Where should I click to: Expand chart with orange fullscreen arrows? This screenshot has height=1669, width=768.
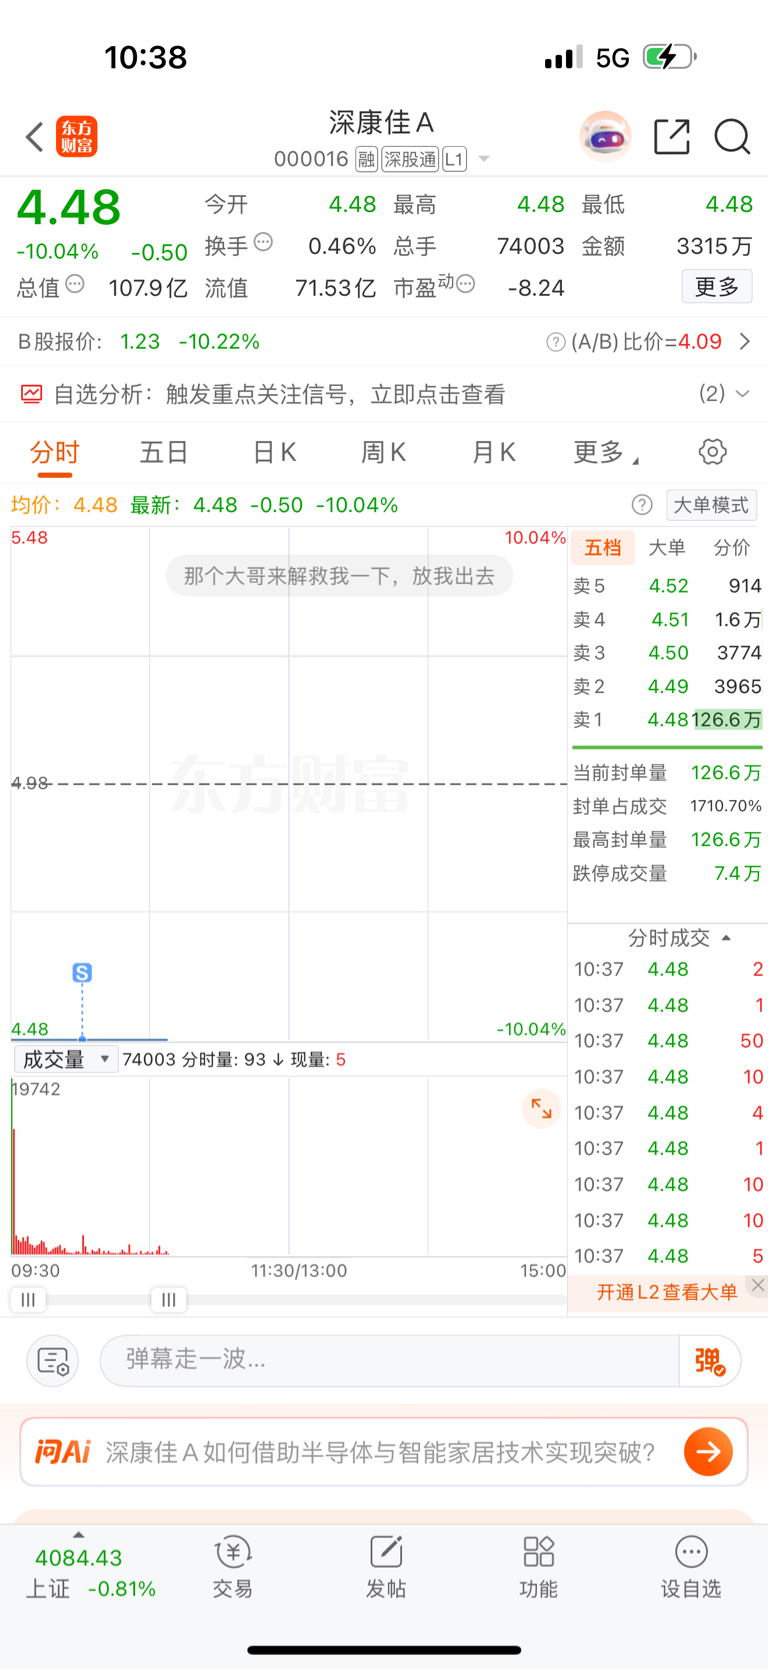541,1108
